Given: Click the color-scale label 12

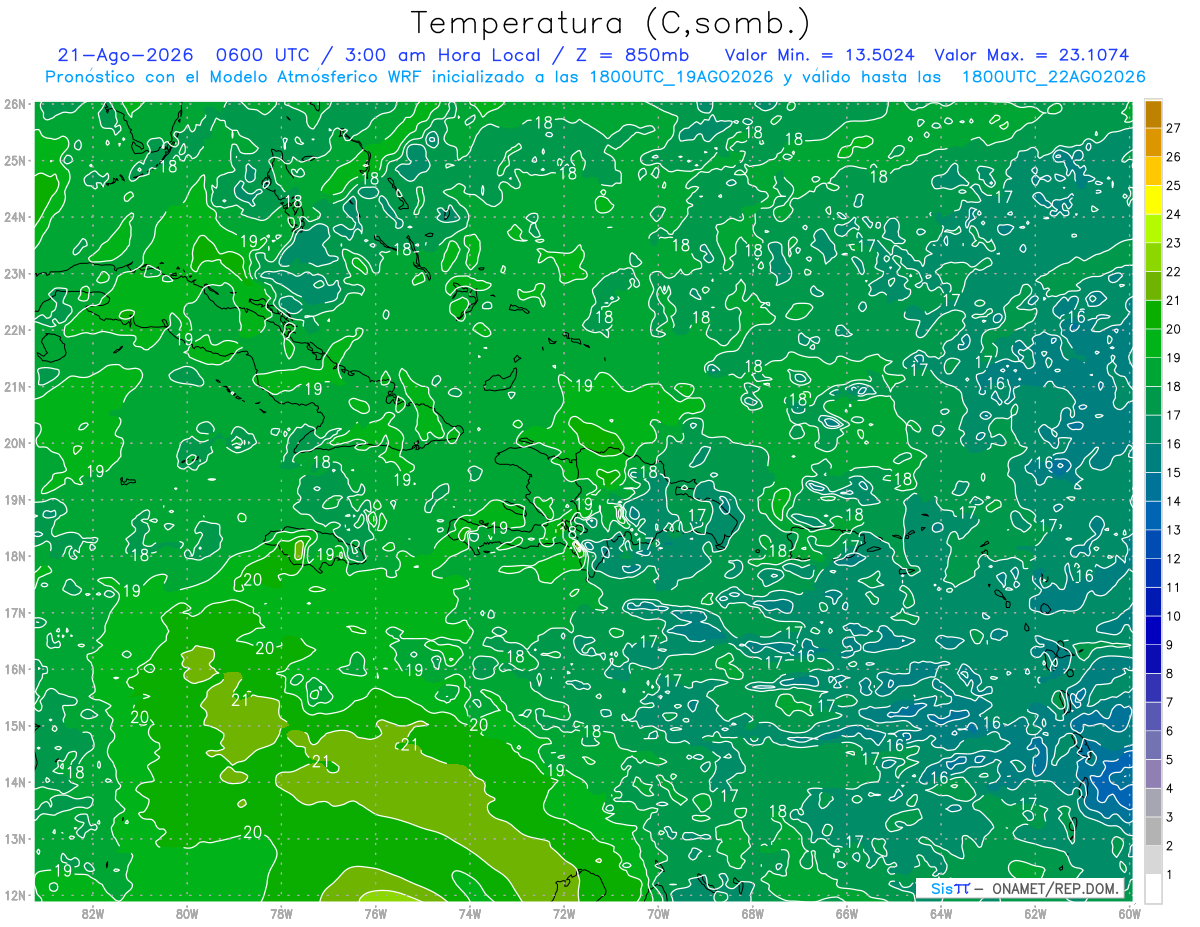Looking at the screenshot, I should [1173, 559].
